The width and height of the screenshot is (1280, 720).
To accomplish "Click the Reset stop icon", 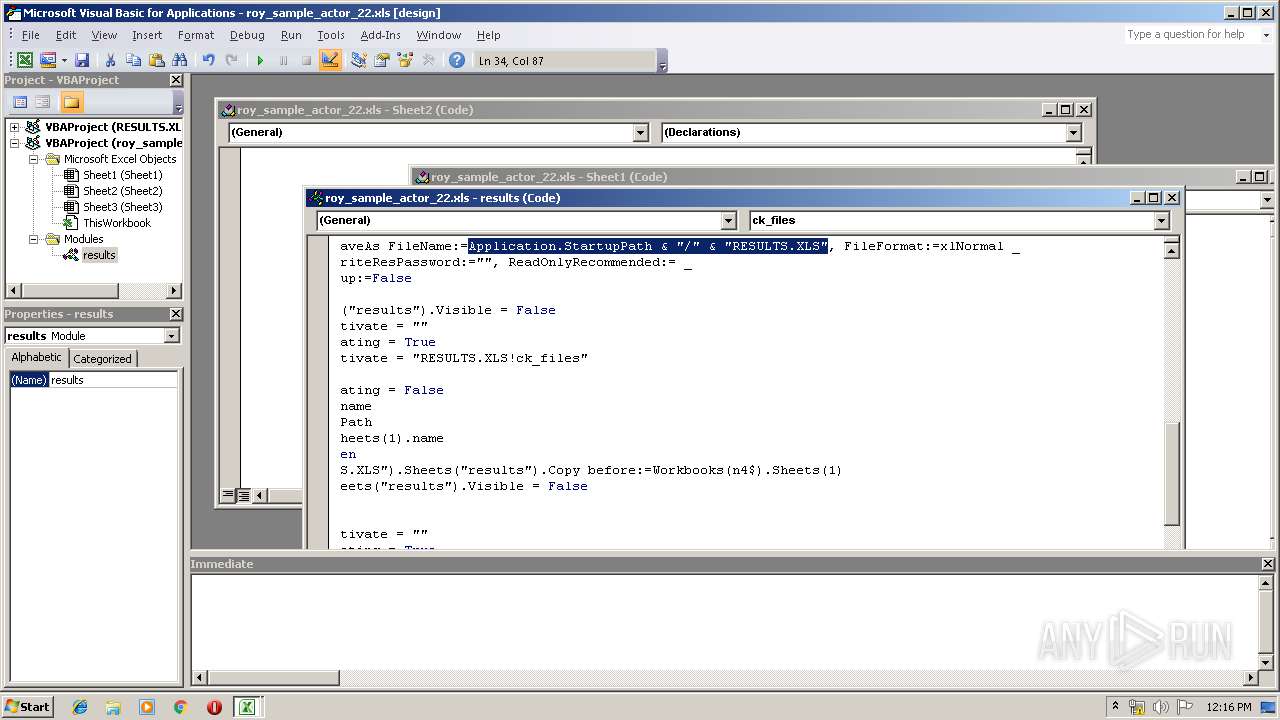I will click(306, 60).
